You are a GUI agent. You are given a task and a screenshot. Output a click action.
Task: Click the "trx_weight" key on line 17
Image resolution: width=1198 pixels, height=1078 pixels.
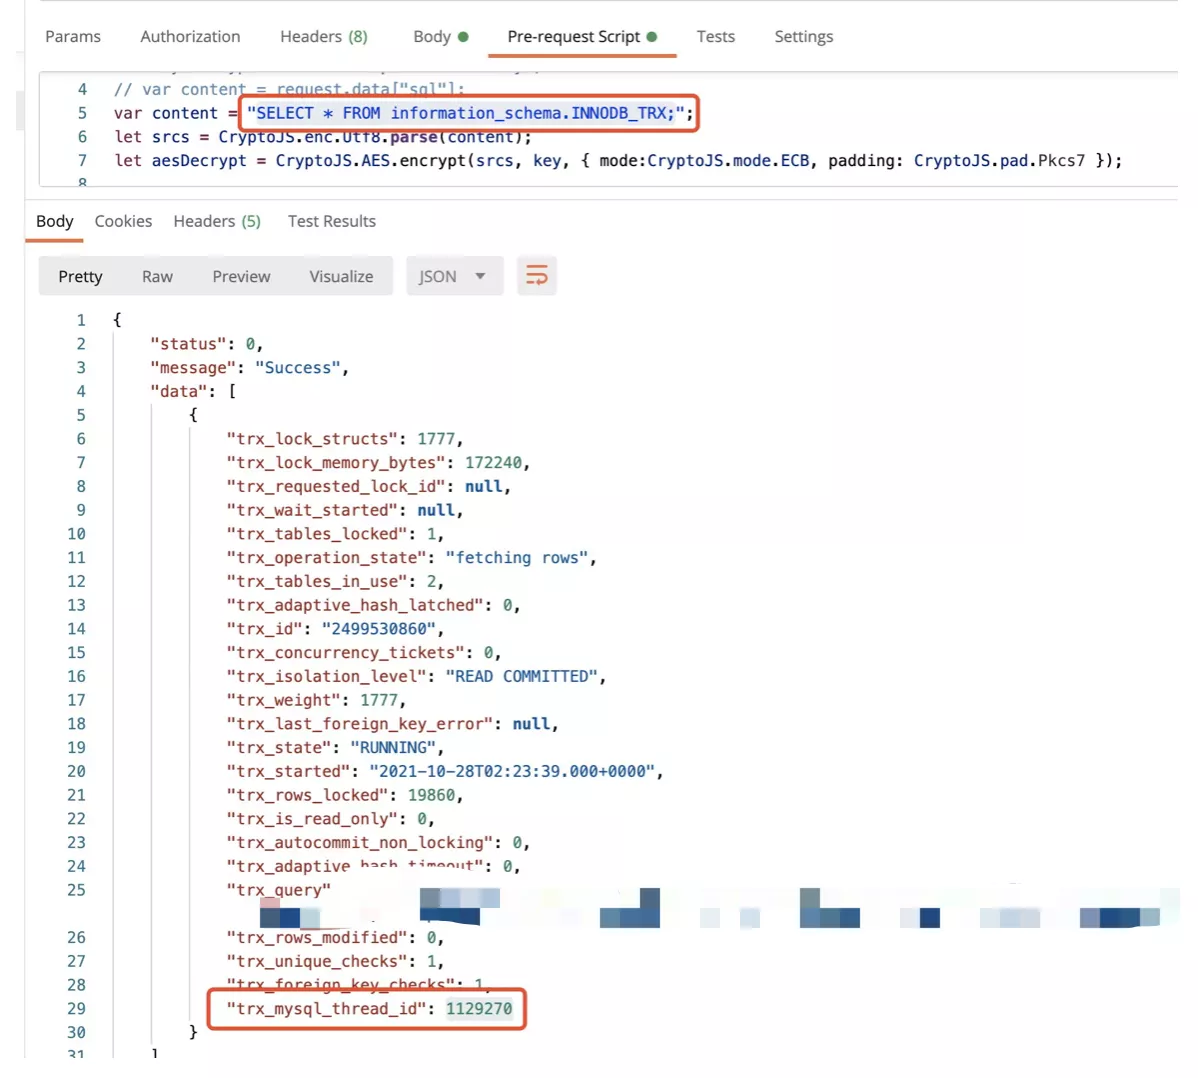[x=283, y=700]
